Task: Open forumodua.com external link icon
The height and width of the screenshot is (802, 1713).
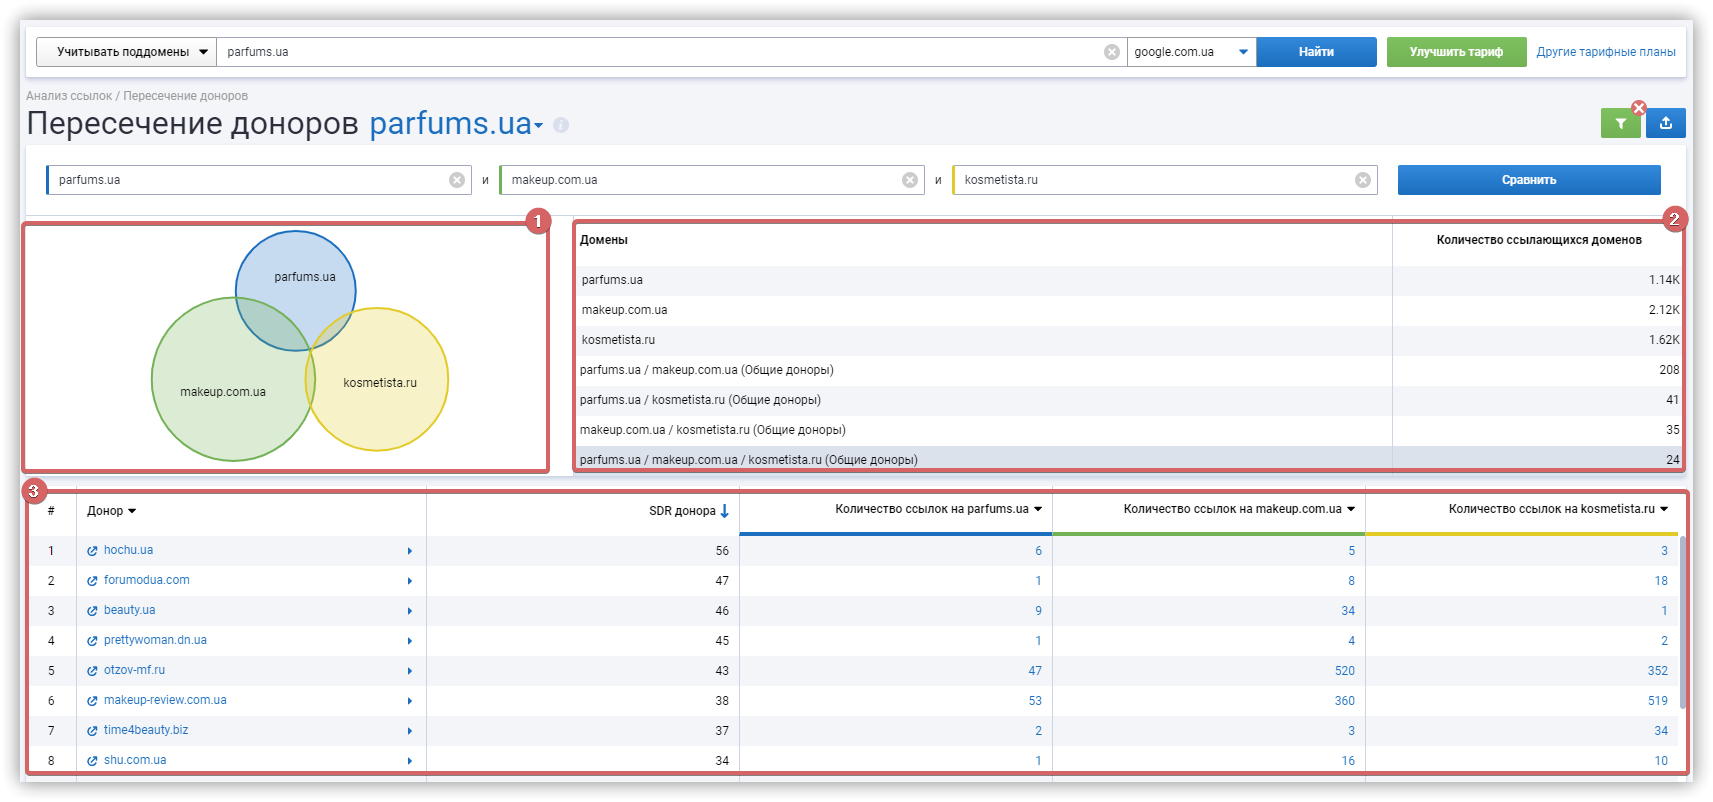Action: (92, 581)
